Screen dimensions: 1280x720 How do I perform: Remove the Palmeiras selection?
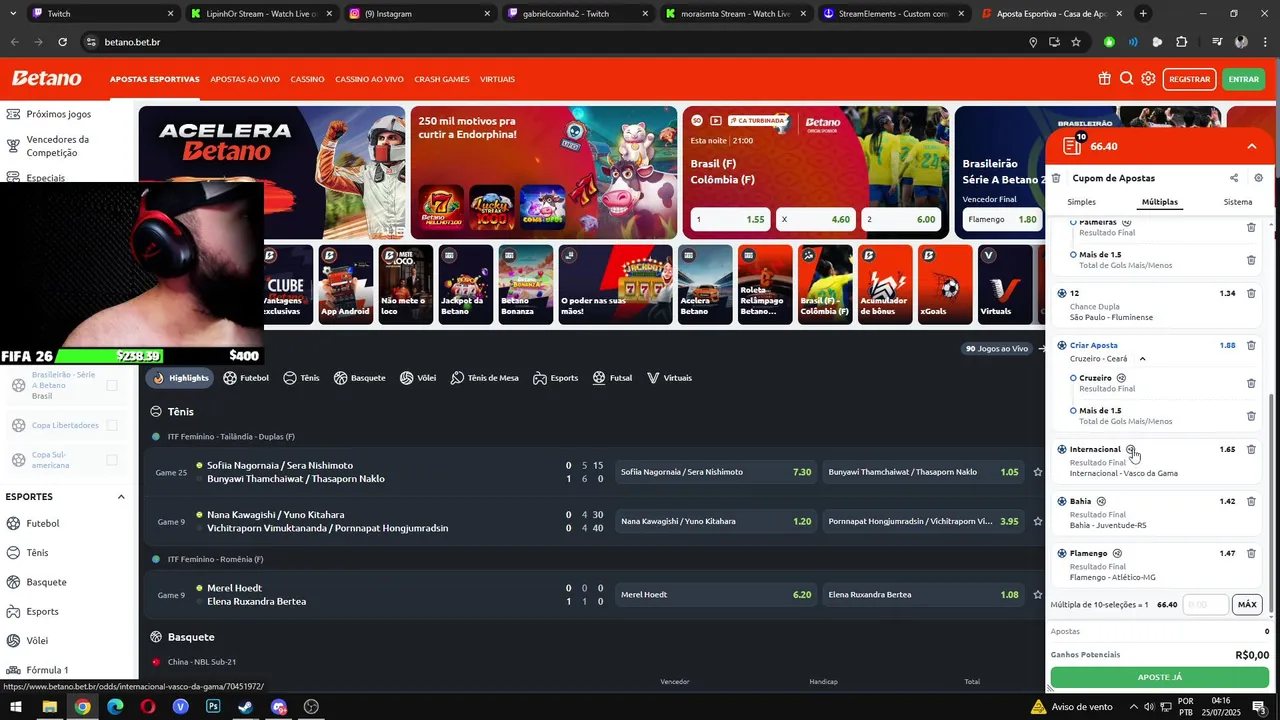[x=1251, y=228]
